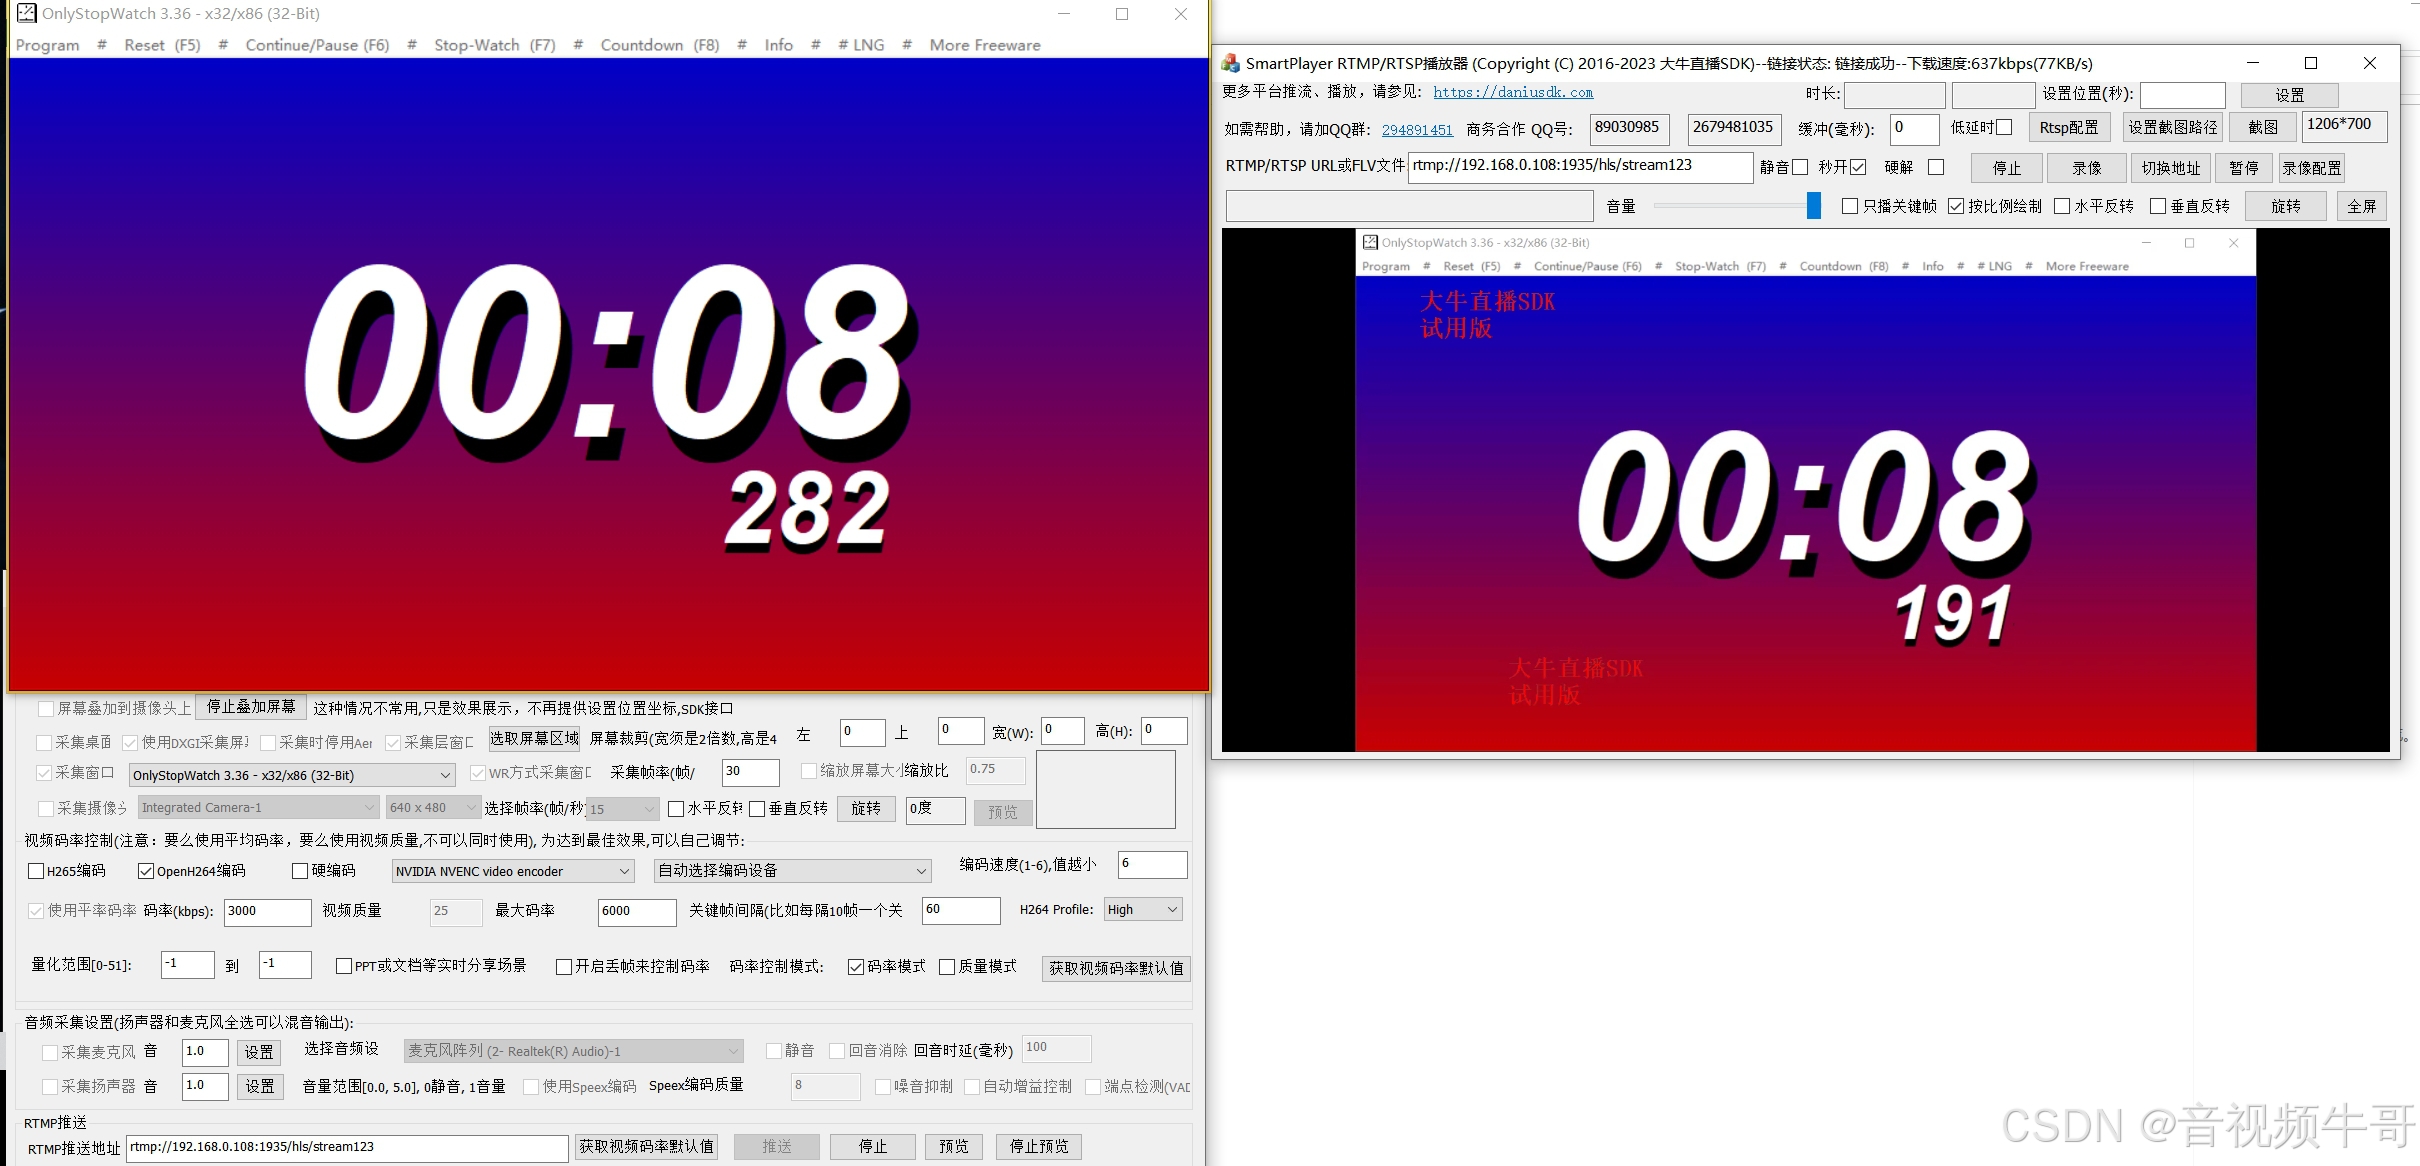Click the OnlyStopWatch title bar app icon
Viewport: 2420px width, 1166px height.
click(x=27, y=14)
